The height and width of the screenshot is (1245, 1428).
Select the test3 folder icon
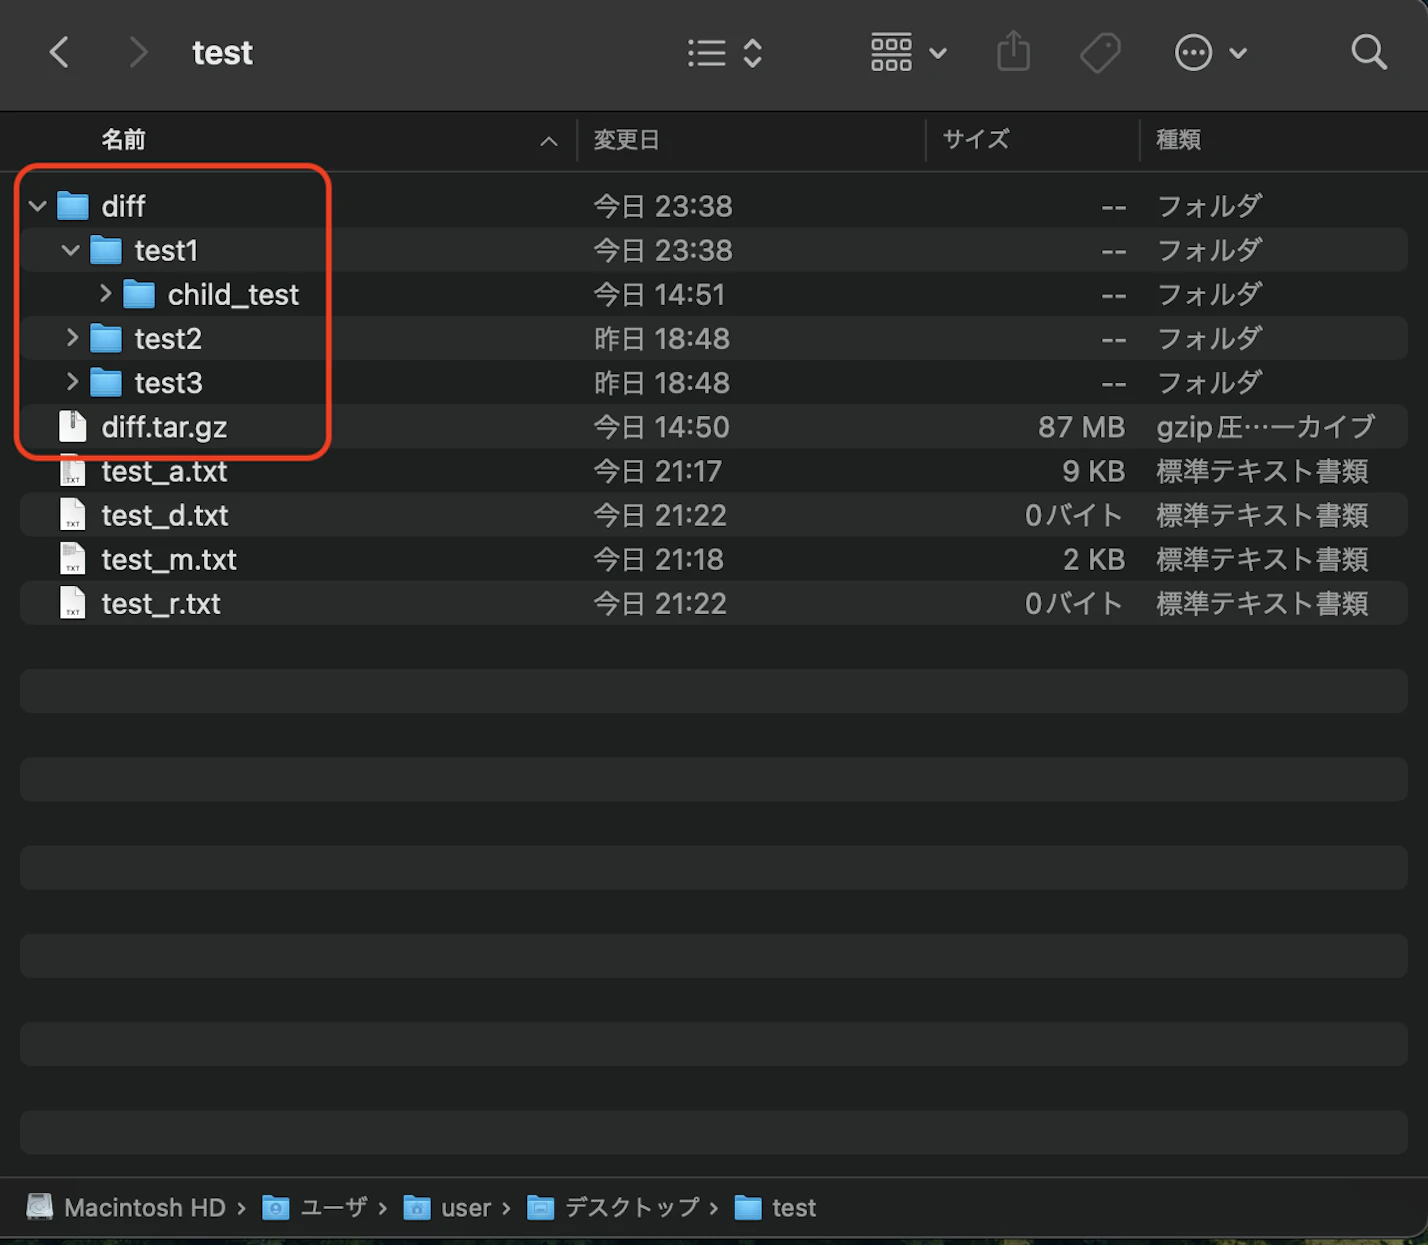pos(106,382)
